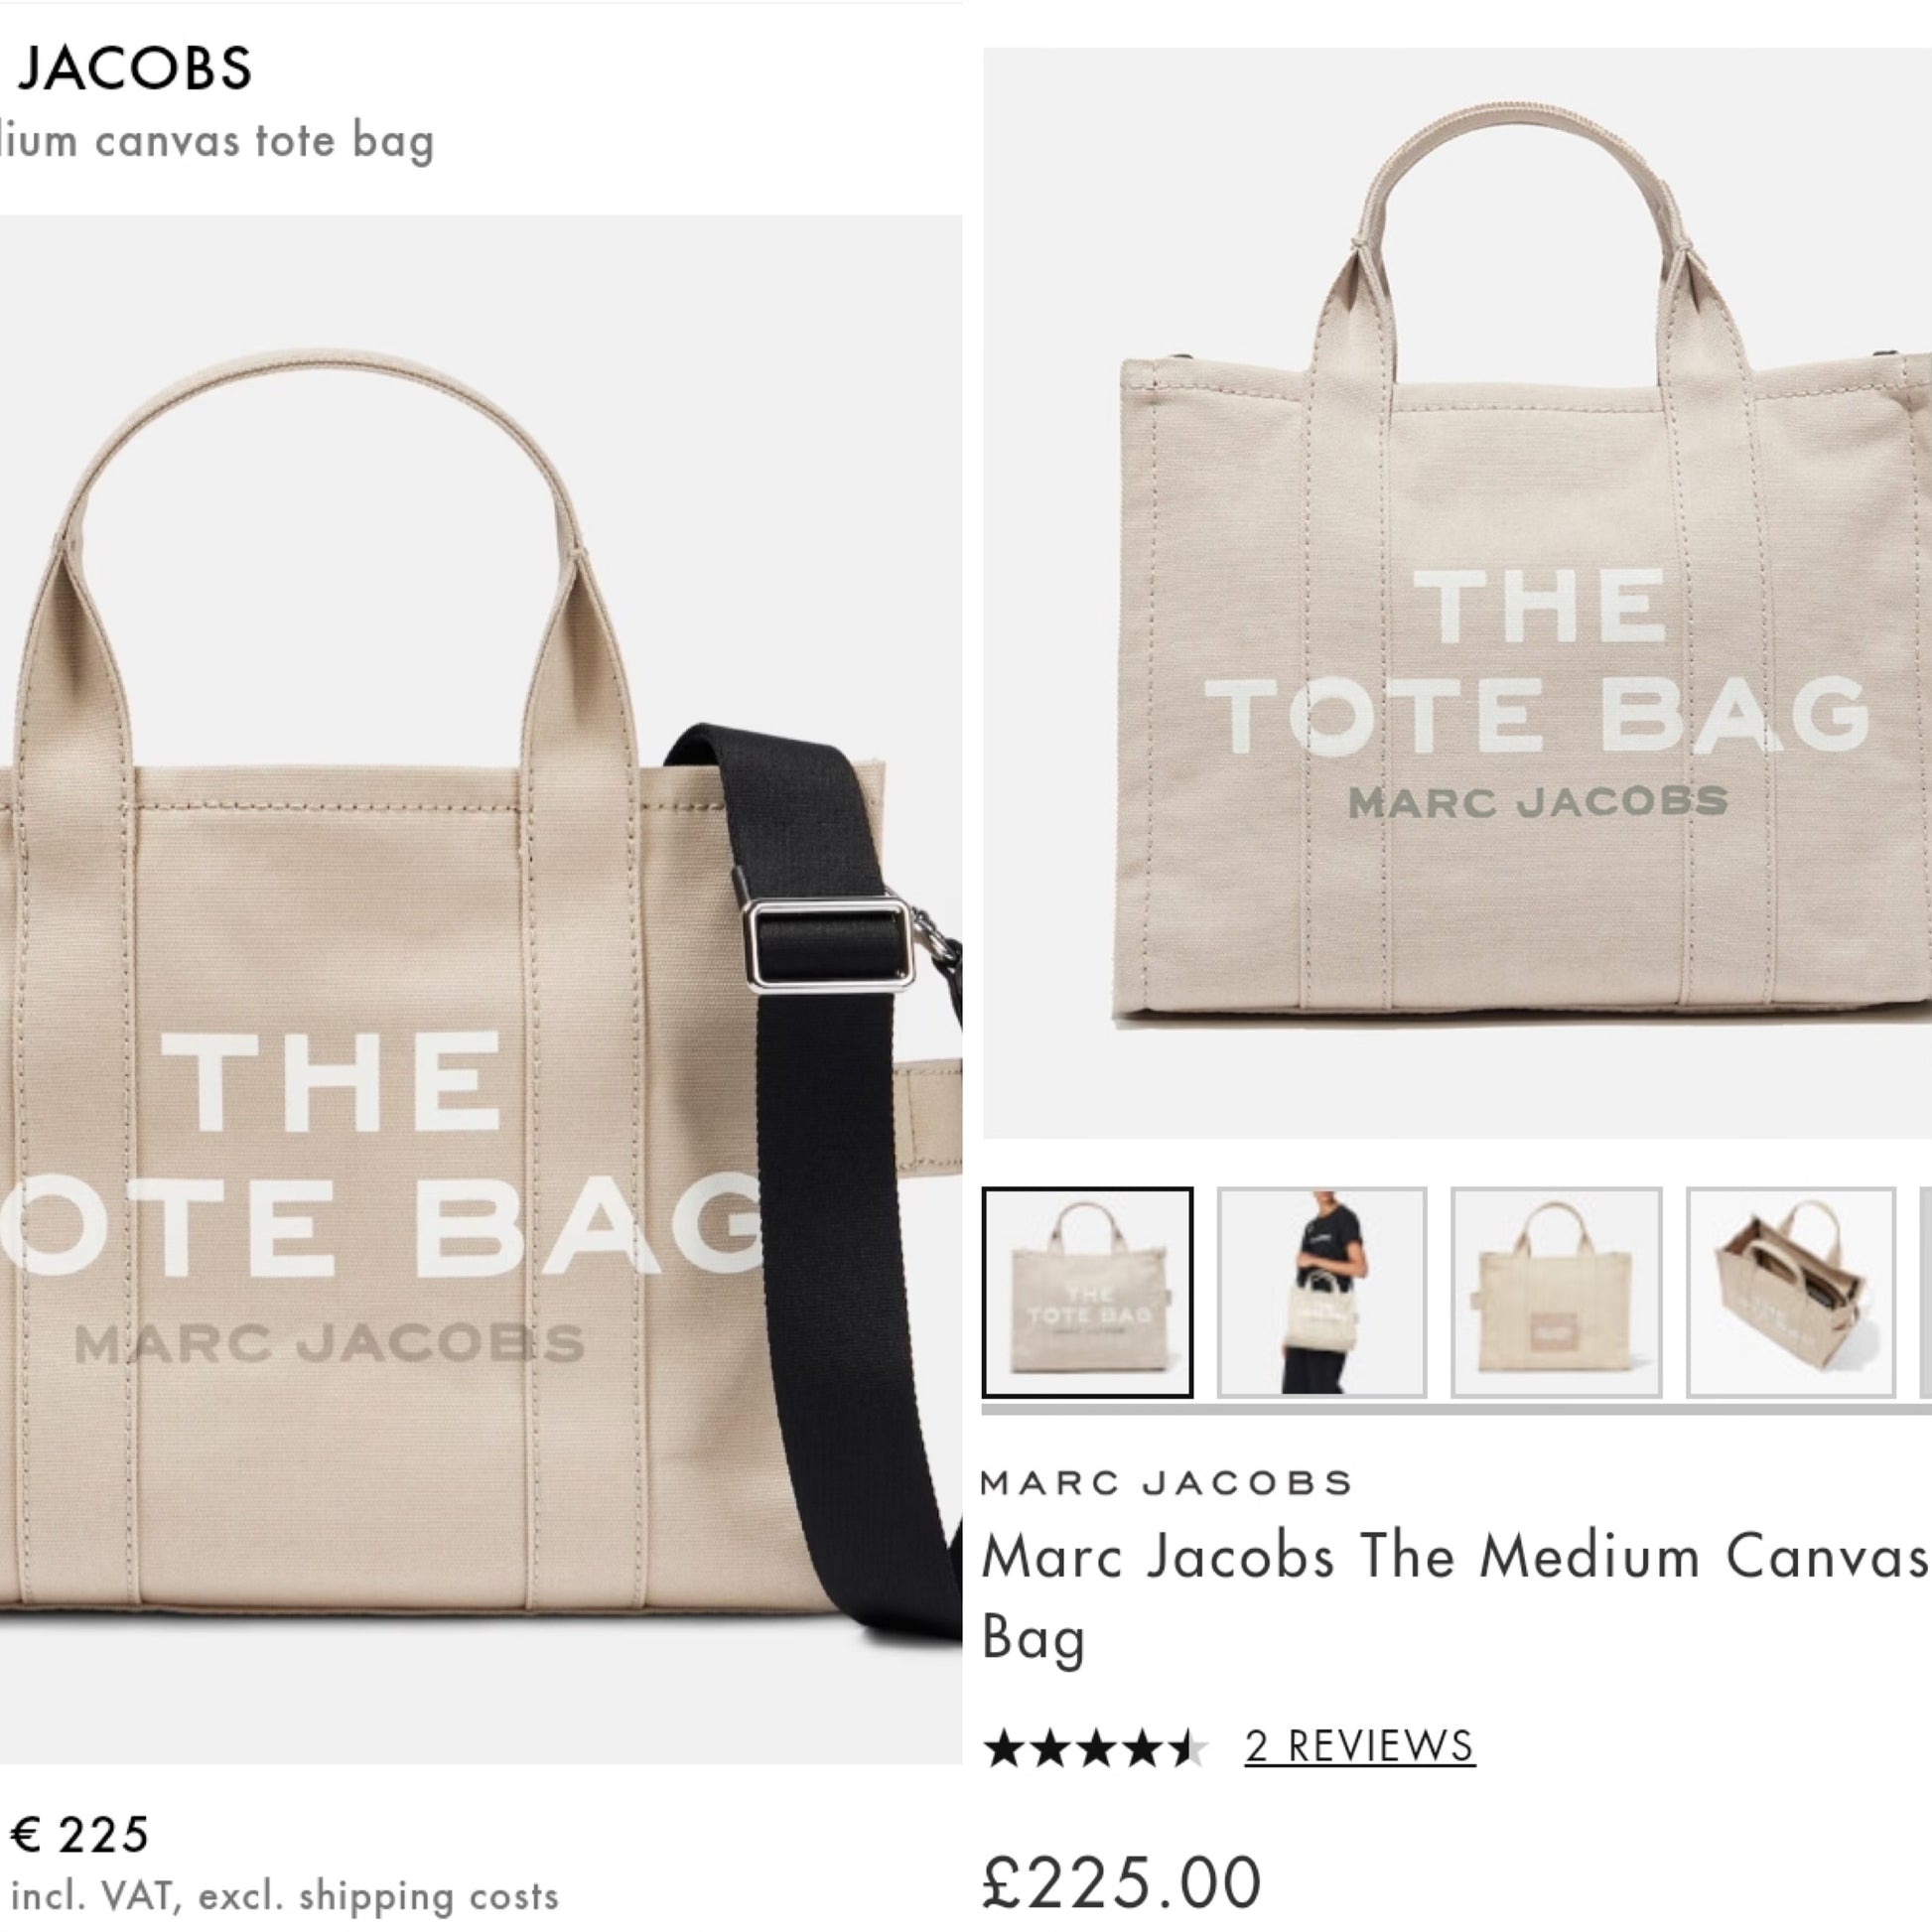Click the € 225 price

(x=80, y=1834)
